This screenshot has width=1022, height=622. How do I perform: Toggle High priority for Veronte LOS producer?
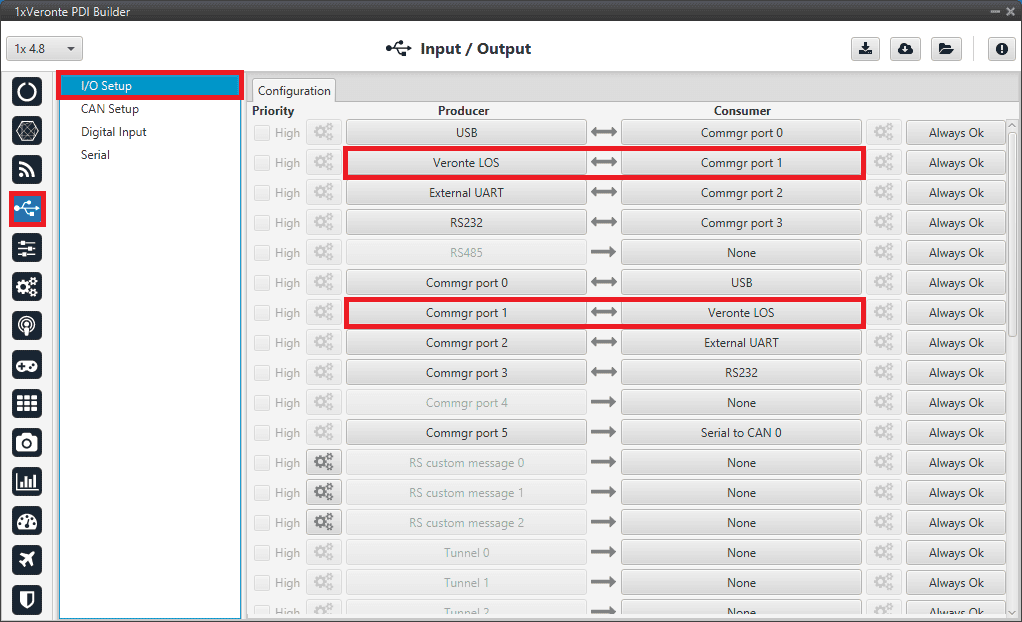[262, 163]
